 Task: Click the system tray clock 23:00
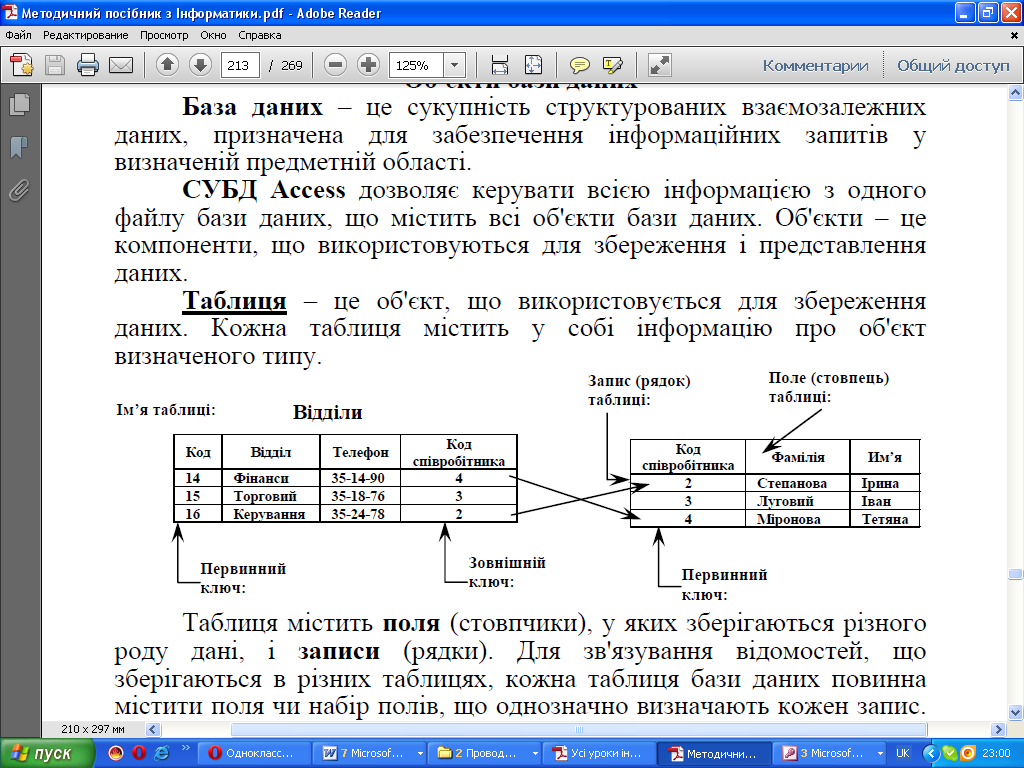tap(995, 753)
